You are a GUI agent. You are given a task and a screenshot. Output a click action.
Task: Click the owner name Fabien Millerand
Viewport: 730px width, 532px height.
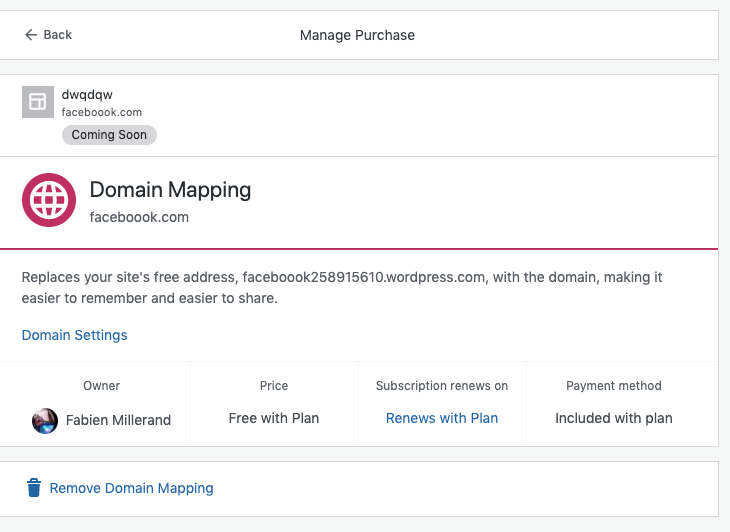(x=118, y=420)
